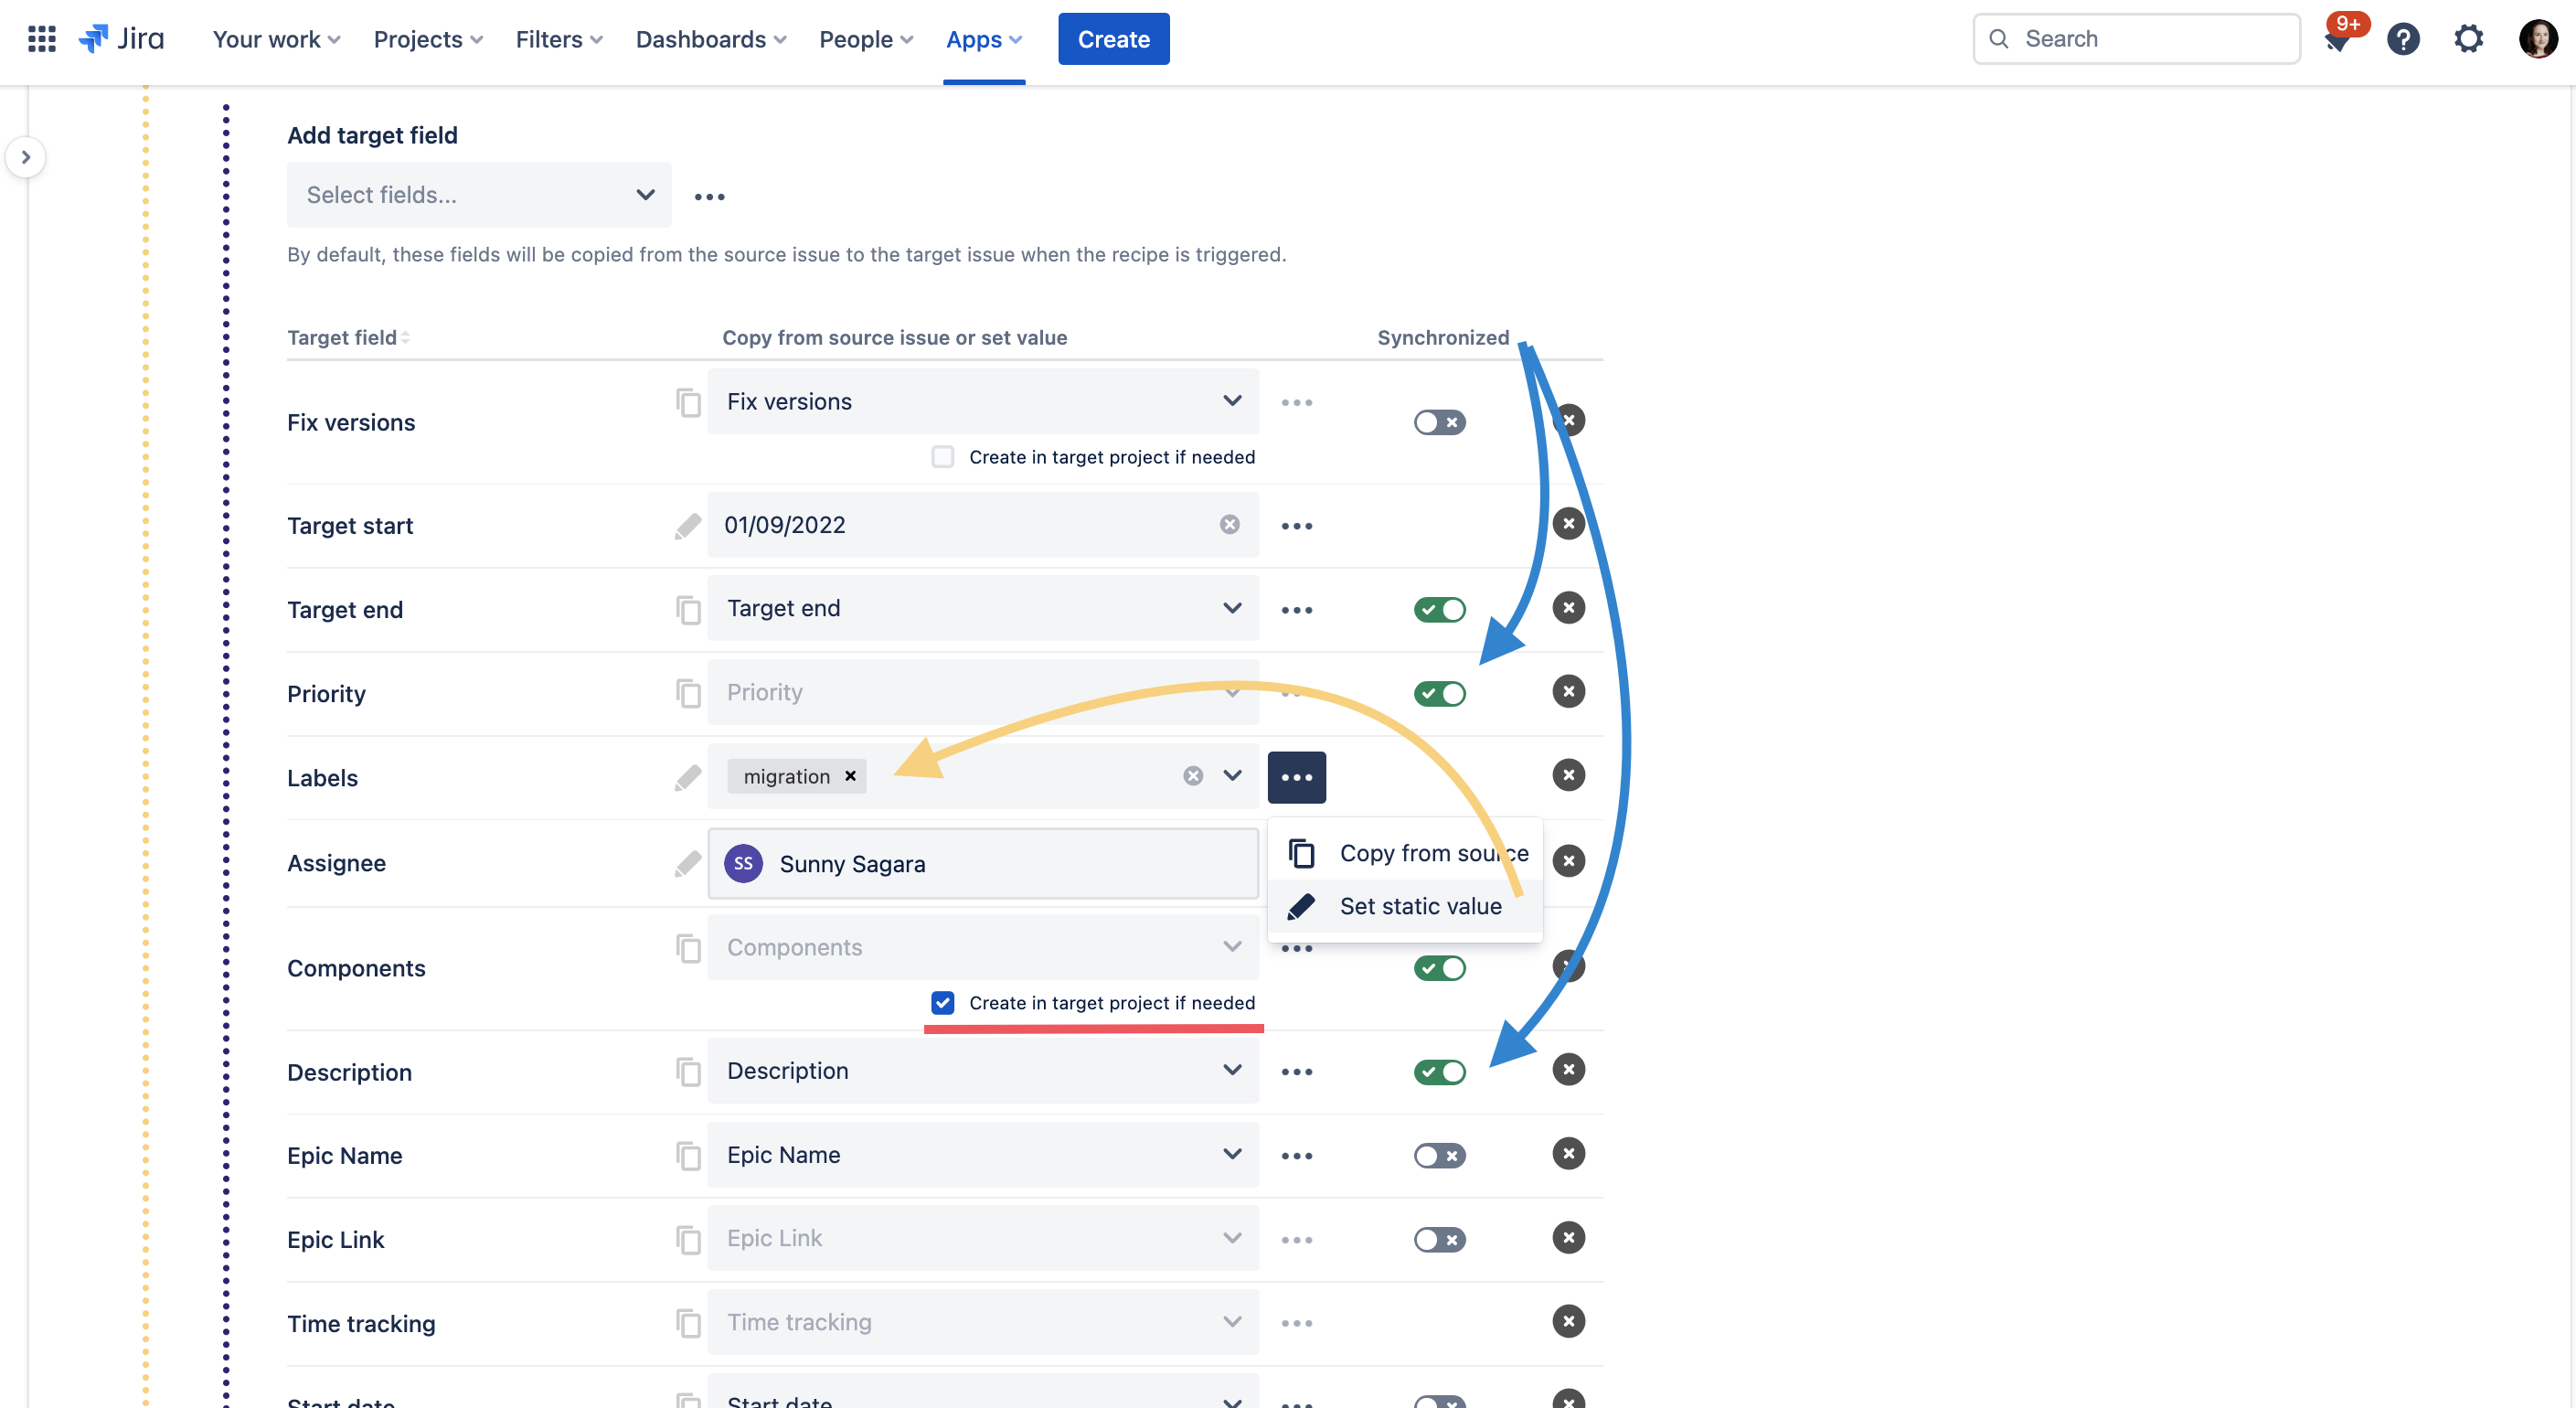2576x1408 pixels.
Task: Open the Filters menu
Action: (x=559, y=39)
